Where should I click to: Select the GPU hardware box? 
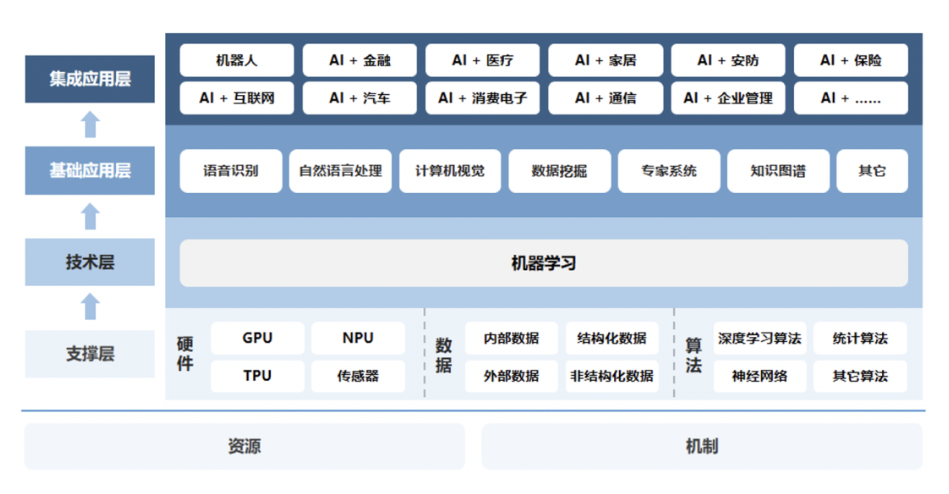click(x=257, y=338)
